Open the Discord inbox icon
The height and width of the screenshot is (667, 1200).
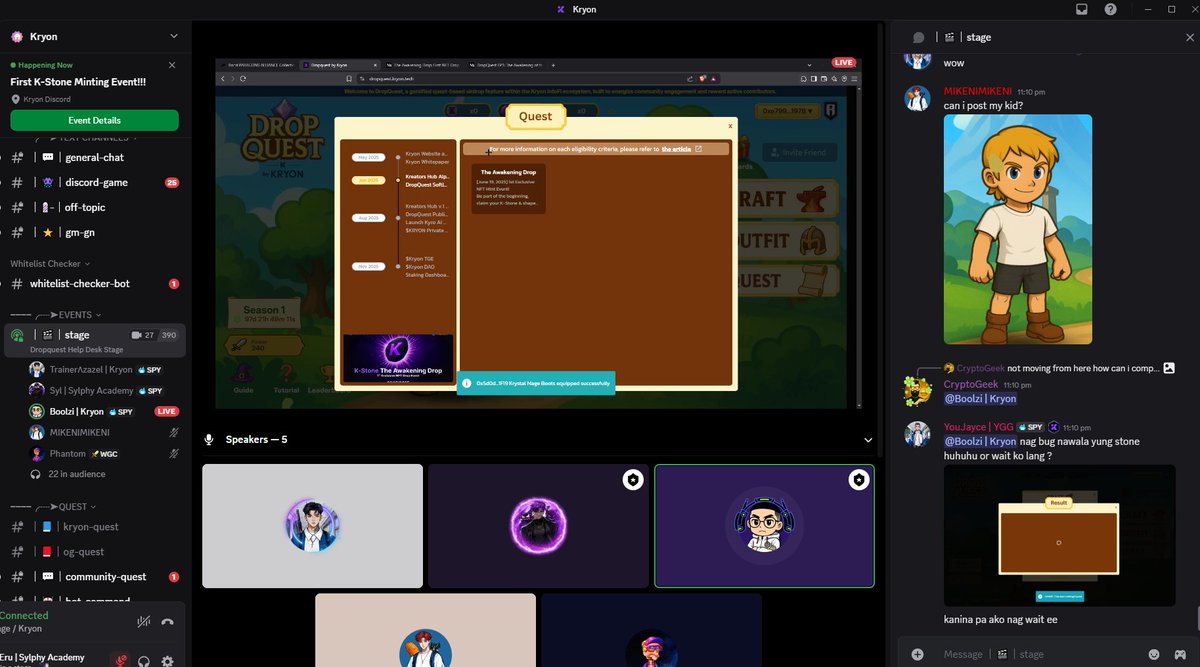pos(1082,9)
